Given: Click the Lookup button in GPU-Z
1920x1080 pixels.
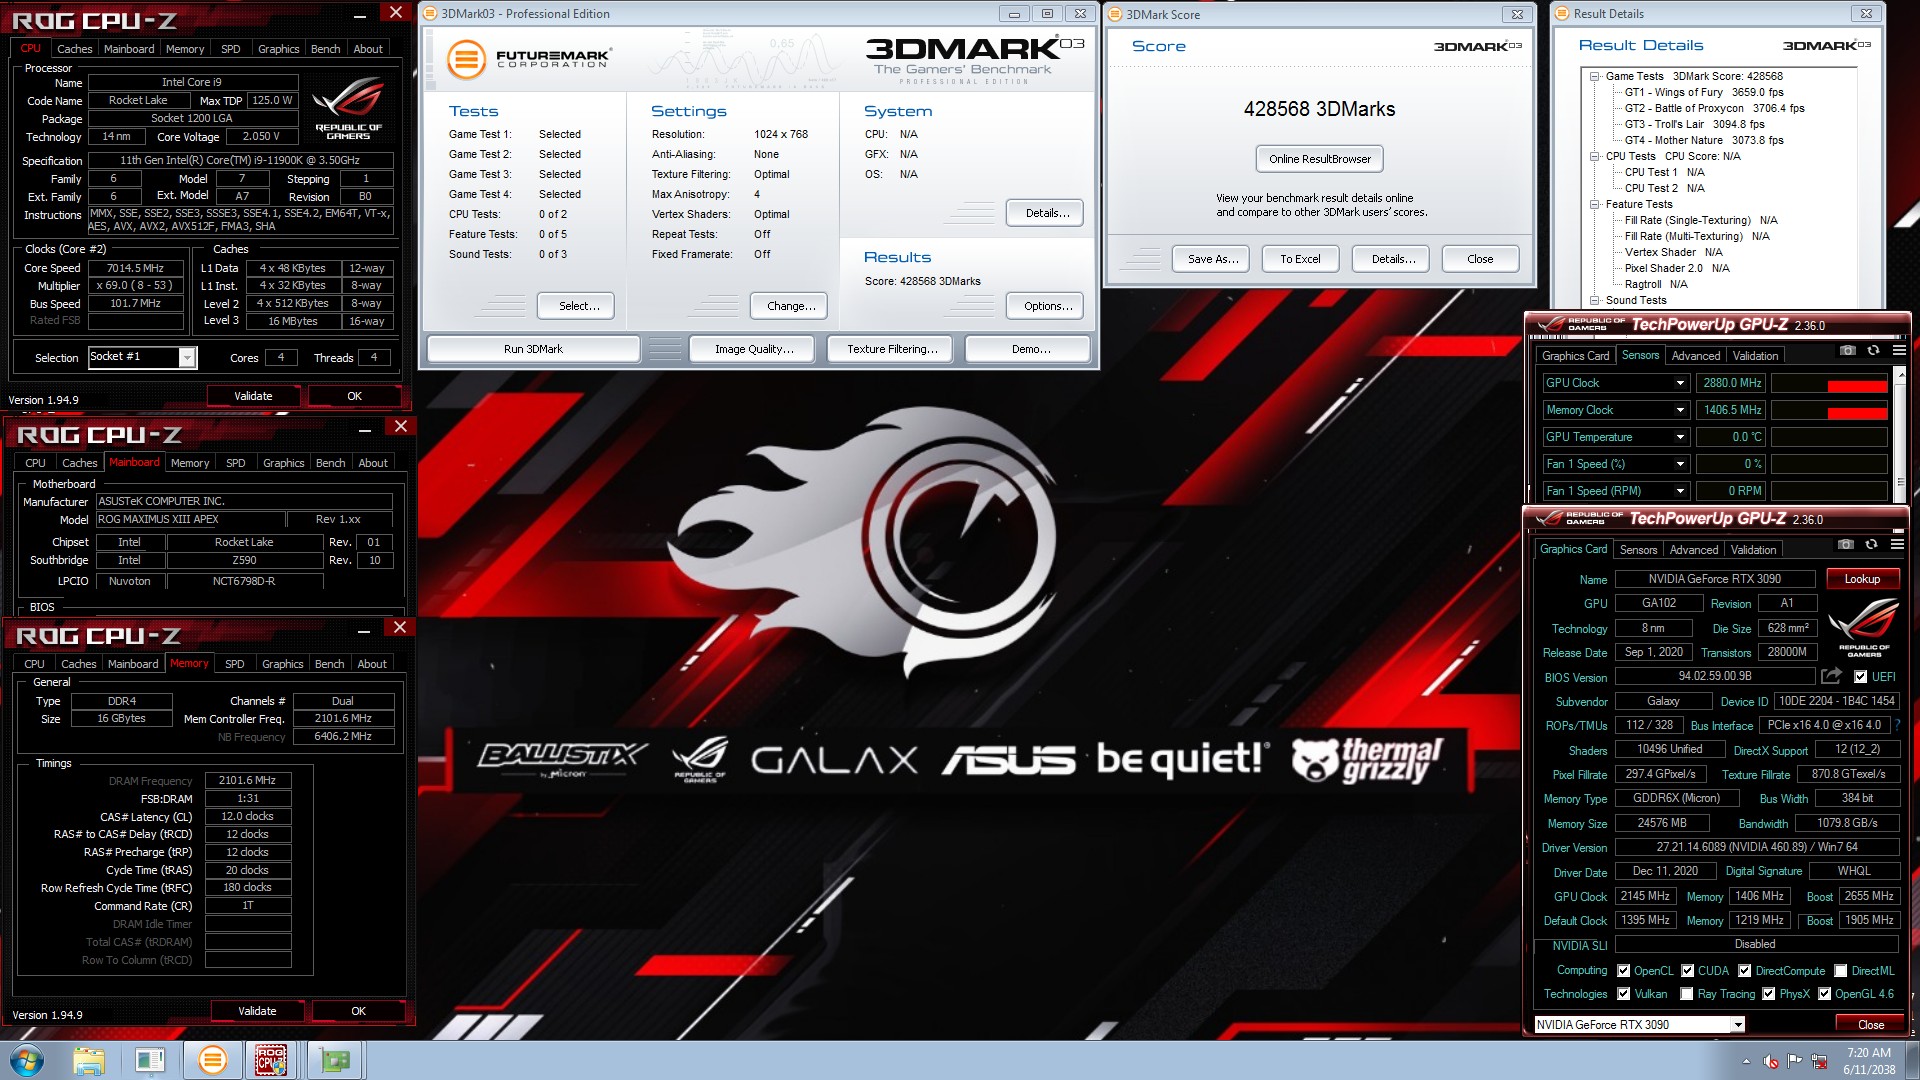Looking at the screenshot, I should tap(1862, 579).
